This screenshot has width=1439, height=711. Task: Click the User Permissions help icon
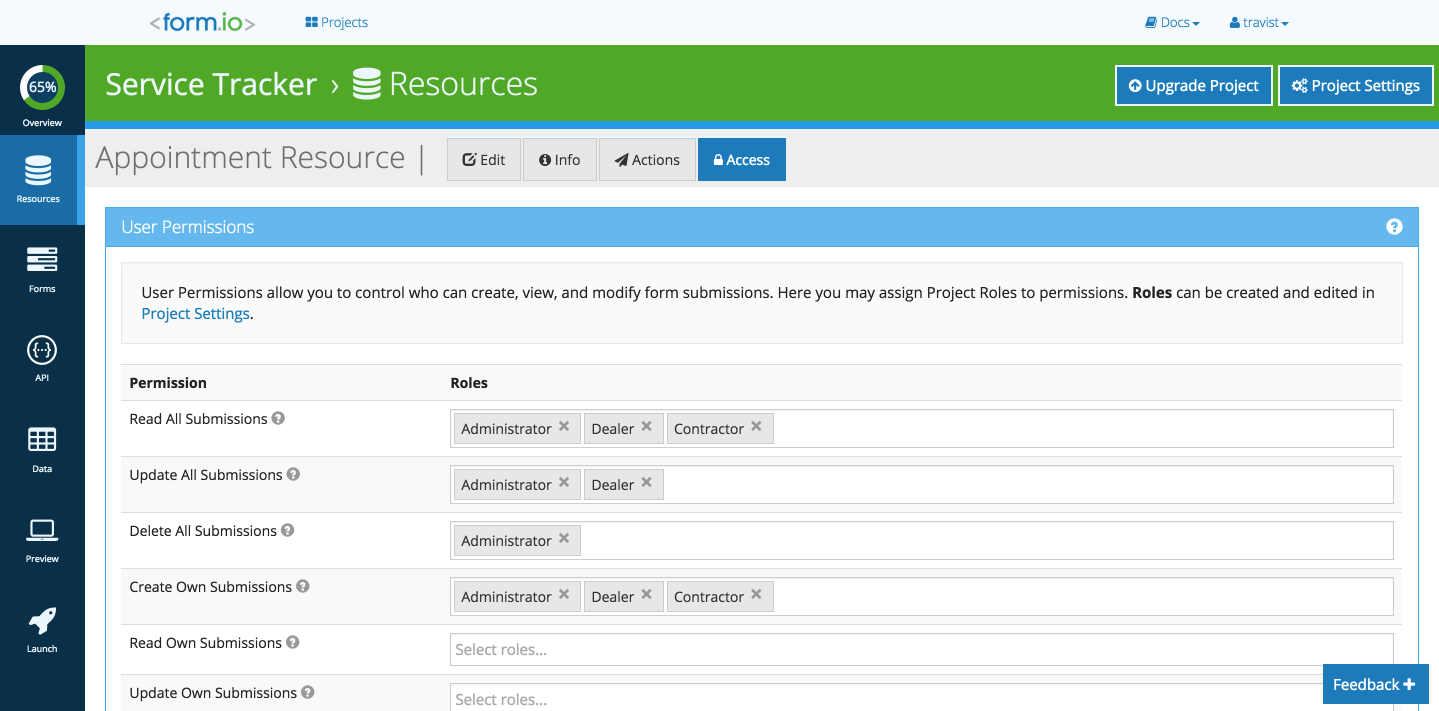click(1394, 227)
